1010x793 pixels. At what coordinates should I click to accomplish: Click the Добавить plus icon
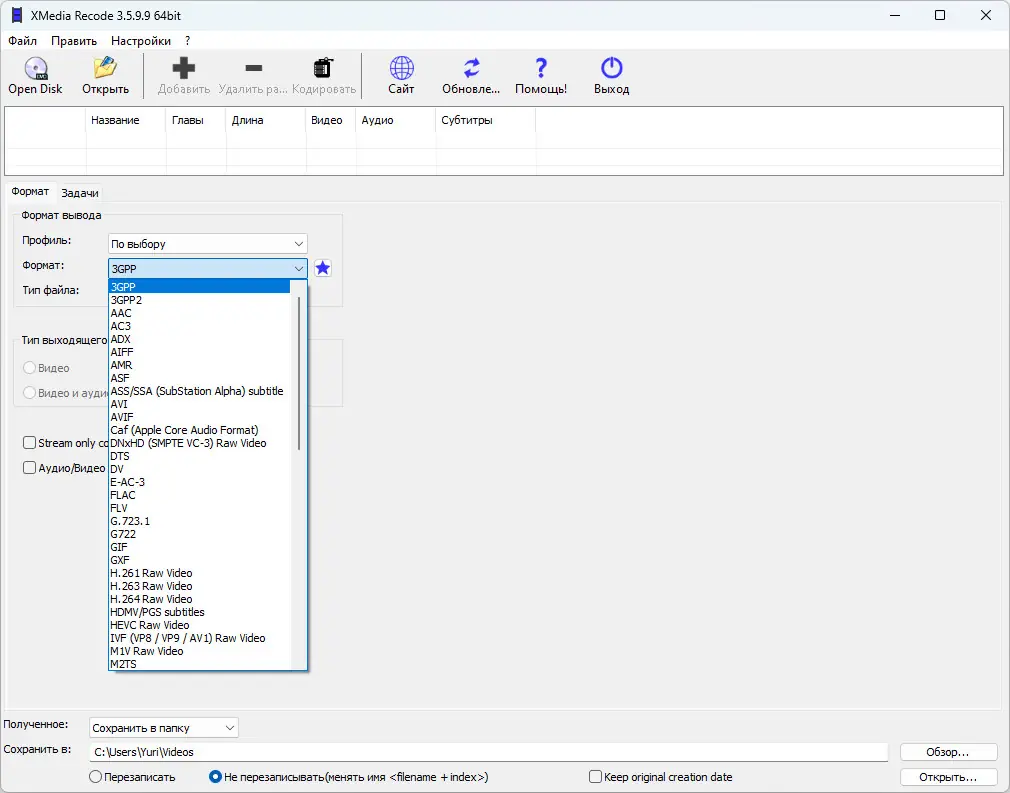(184, 68)
